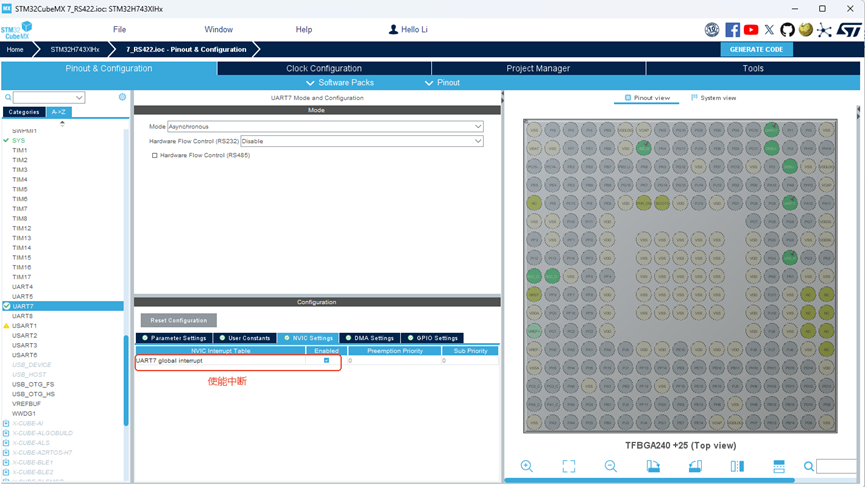Toggle the UART7 global interrupt Enabled checkbox
The height and width of the screenshot is (487, 865).
coord(327,361)
